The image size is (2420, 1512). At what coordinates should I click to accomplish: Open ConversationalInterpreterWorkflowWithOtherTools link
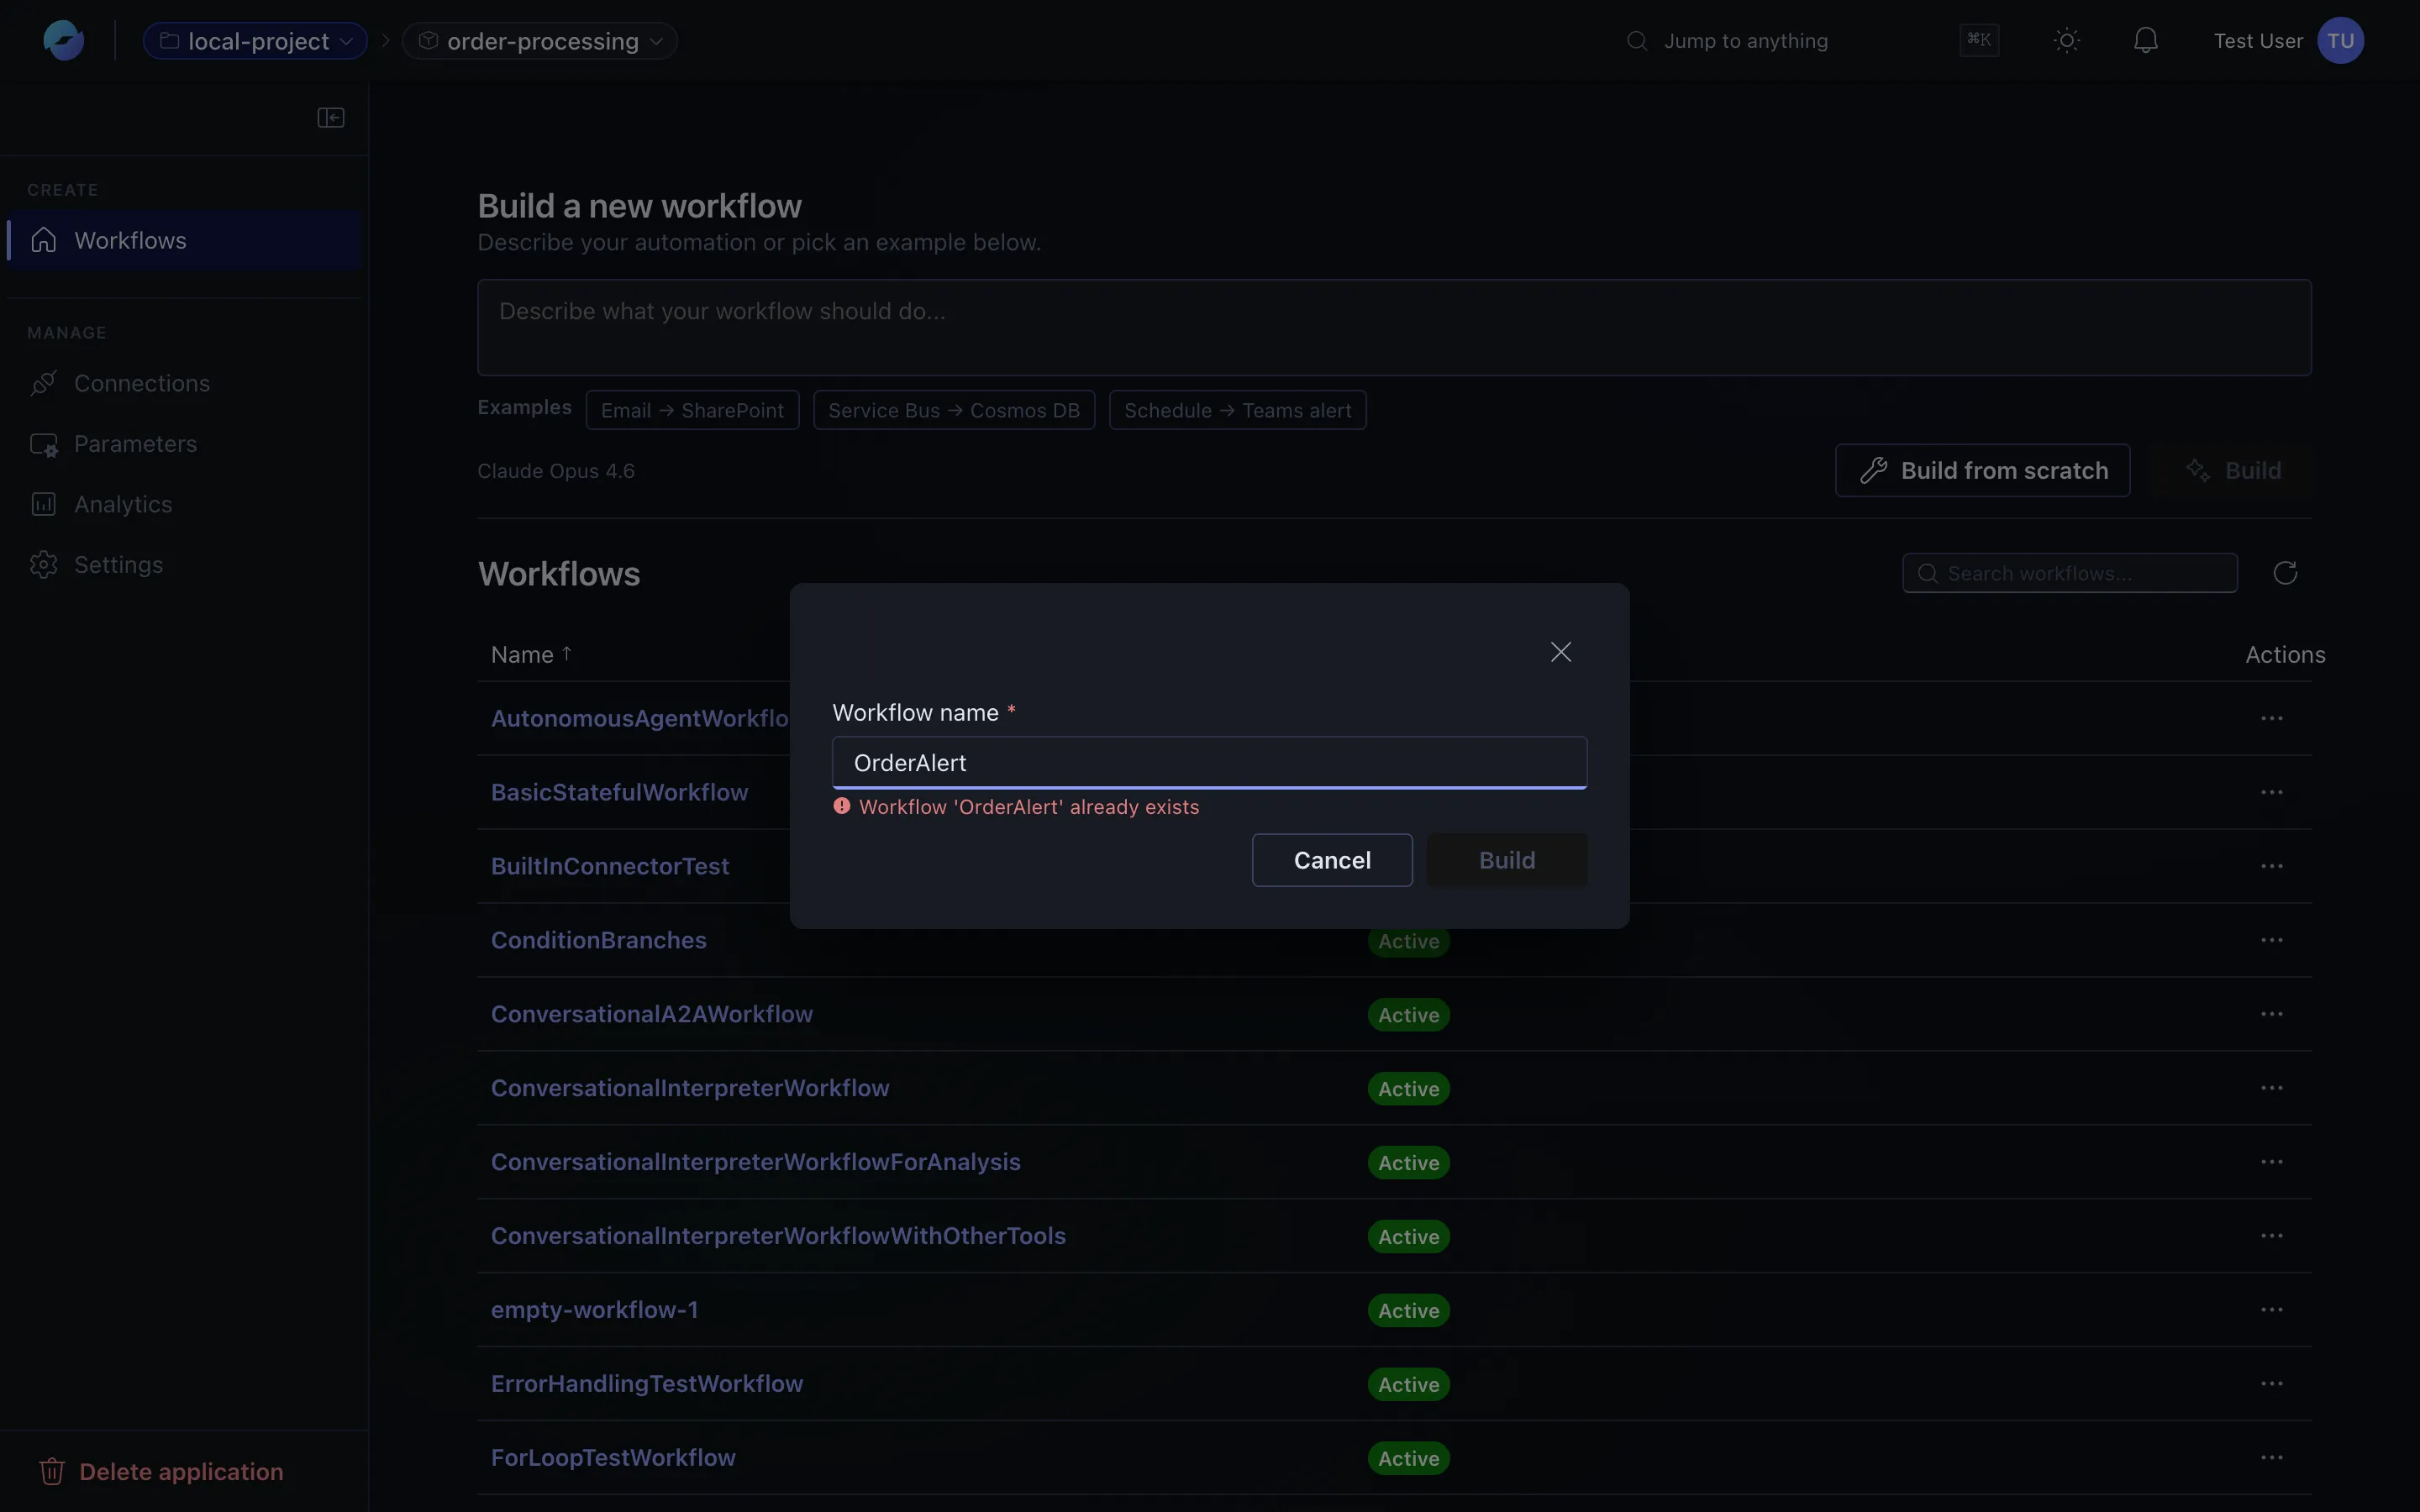pyautogui.click(x=778, y=1236)
